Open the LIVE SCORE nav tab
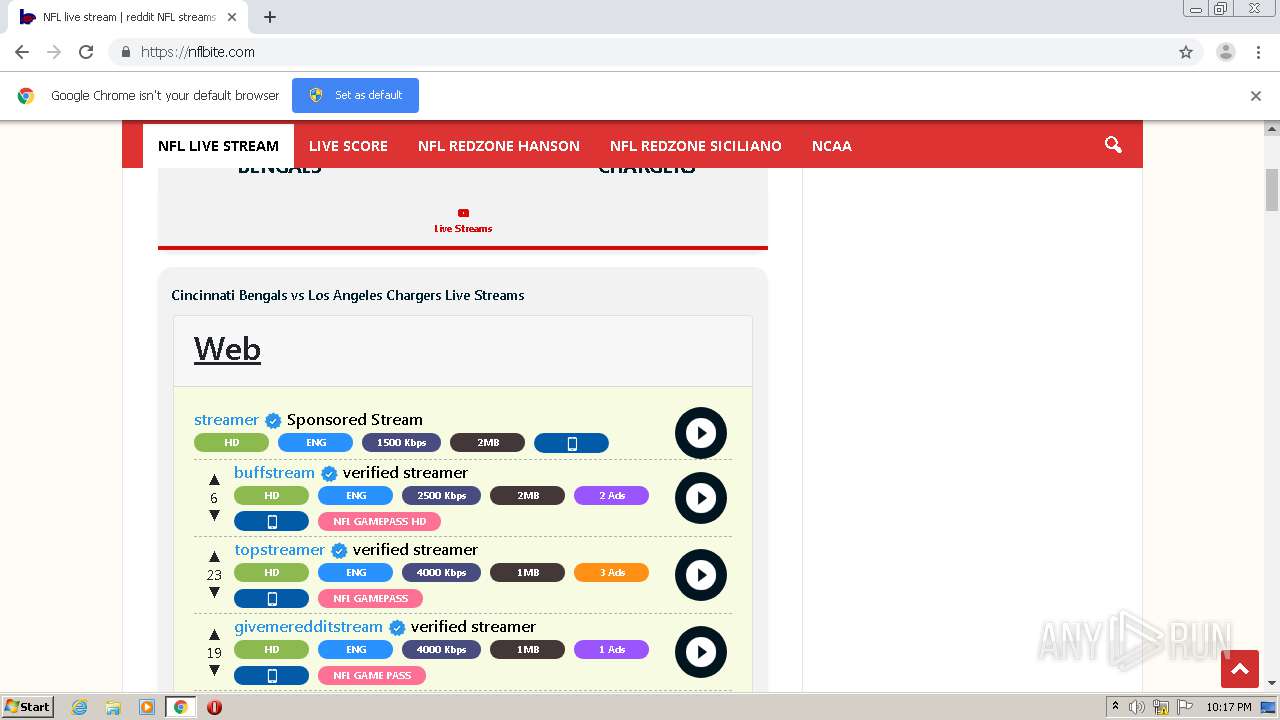1280x720 pixels. pos(348,146)
